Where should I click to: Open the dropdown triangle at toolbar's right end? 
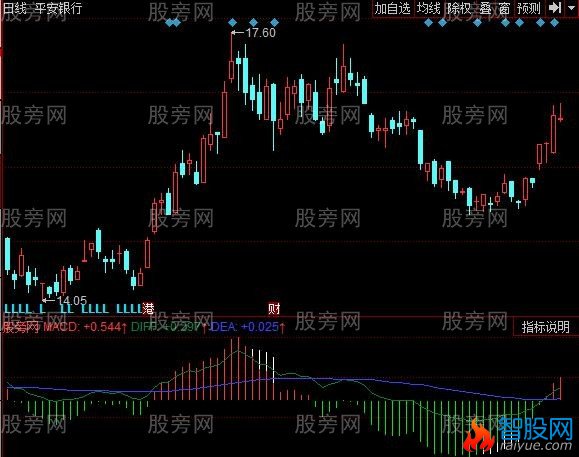(571, 8)
